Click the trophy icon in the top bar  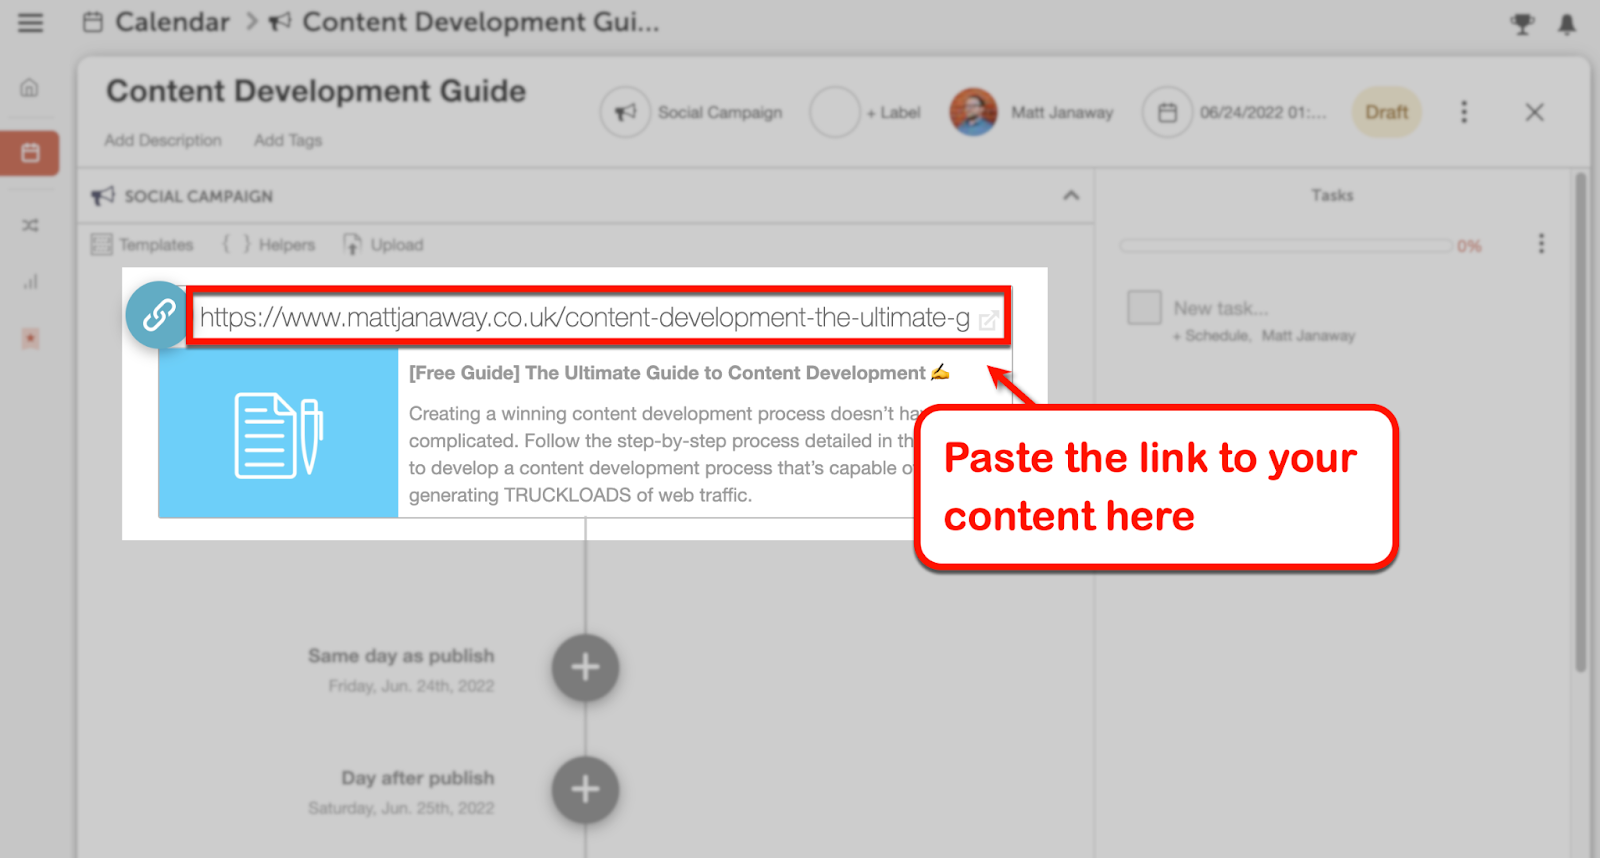click(1522, 24)
